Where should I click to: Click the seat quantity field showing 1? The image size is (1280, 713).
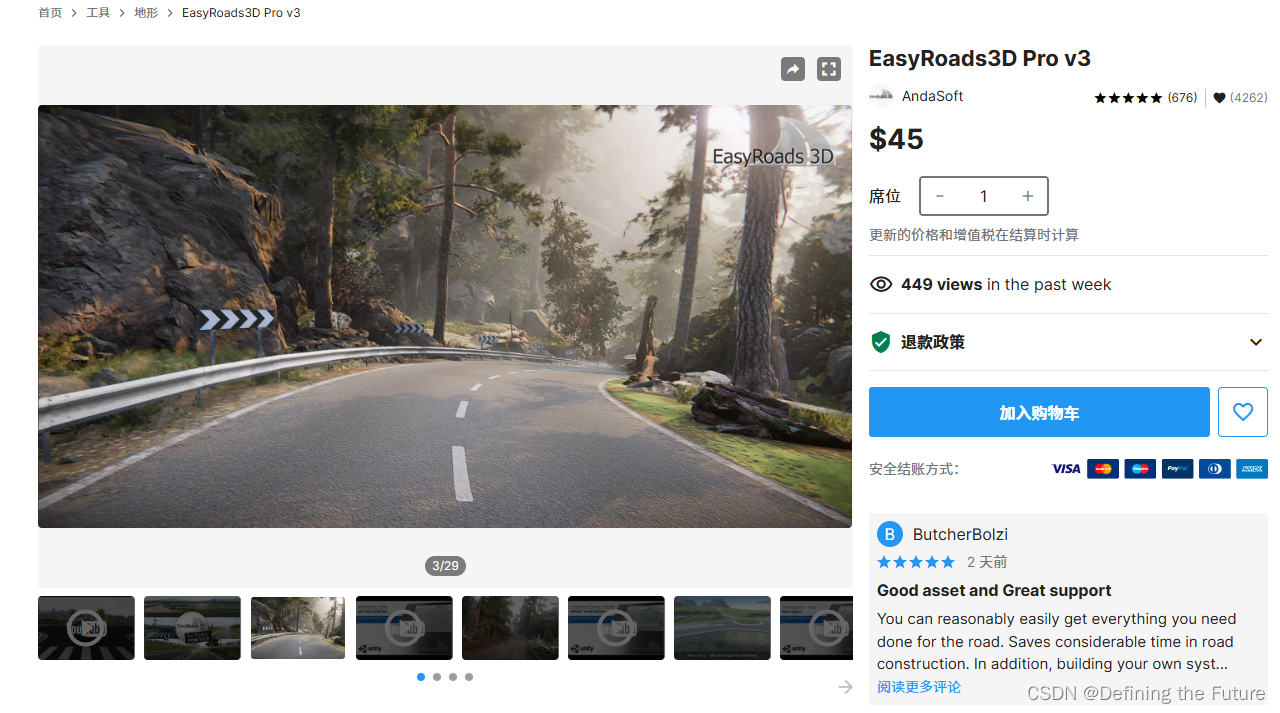coord(984,196)
